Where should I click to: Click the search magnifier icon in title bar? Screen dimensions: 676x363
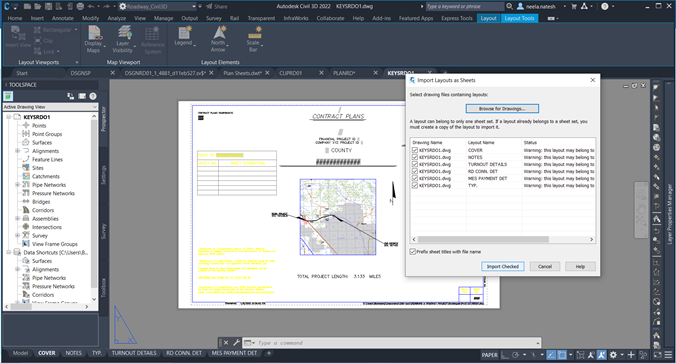click(509, 6)
